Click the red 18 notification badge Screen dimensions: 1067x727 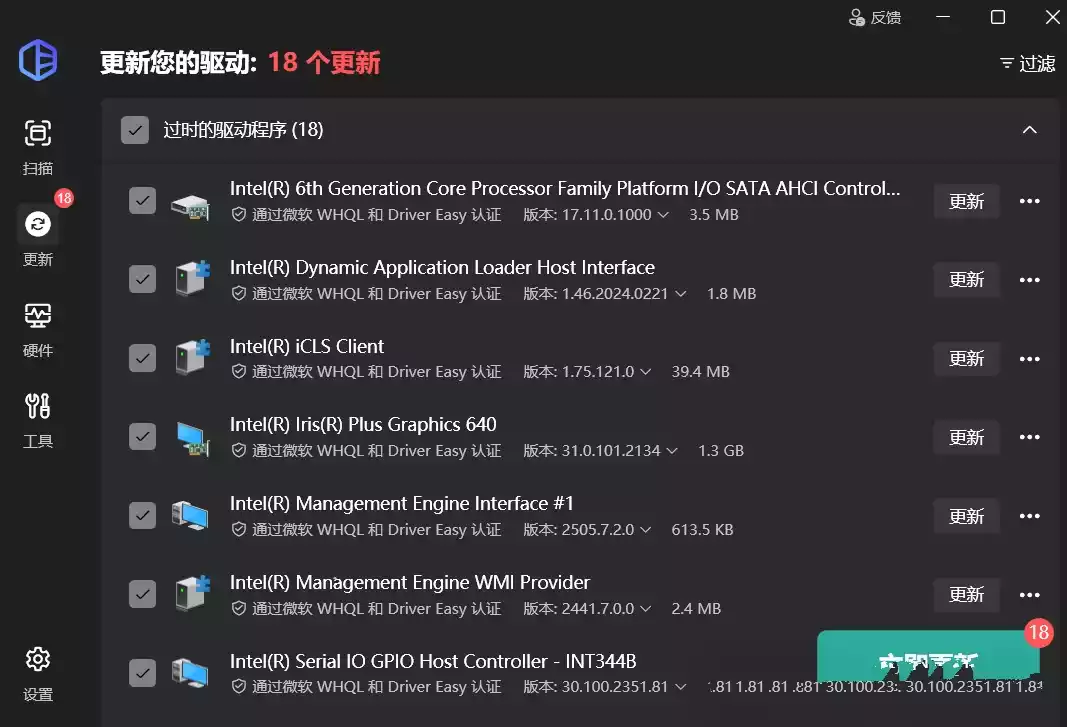tap(1039, 633)
